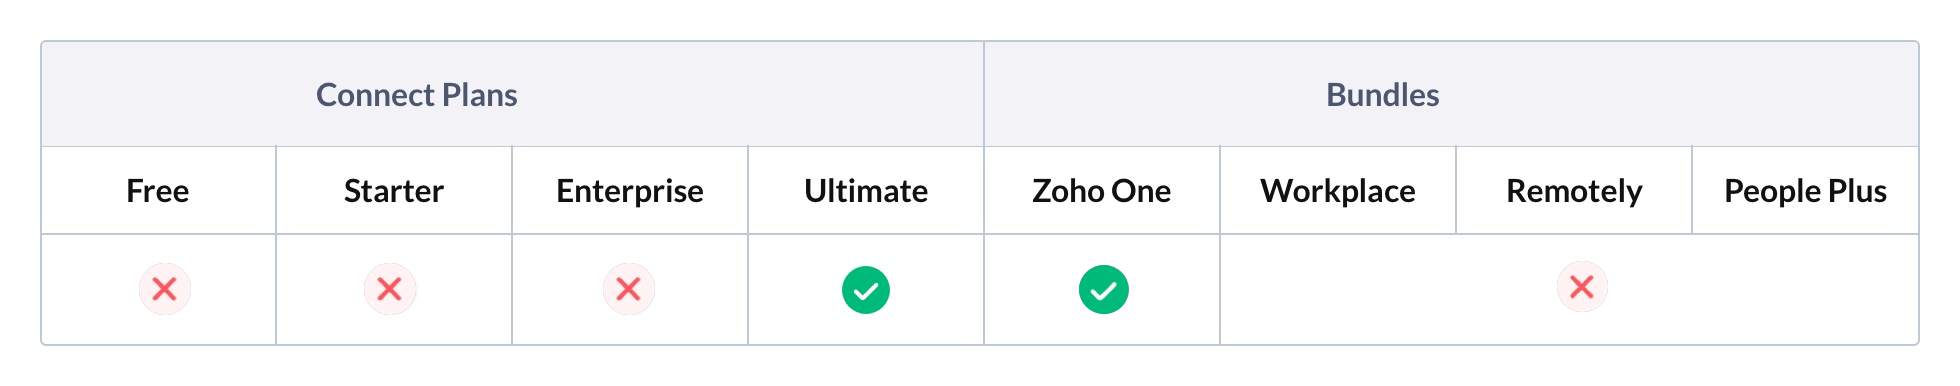Click the red cross under Workplace bundles
This screenshot has height=386, width=1960.
(x=1582, y=288)
